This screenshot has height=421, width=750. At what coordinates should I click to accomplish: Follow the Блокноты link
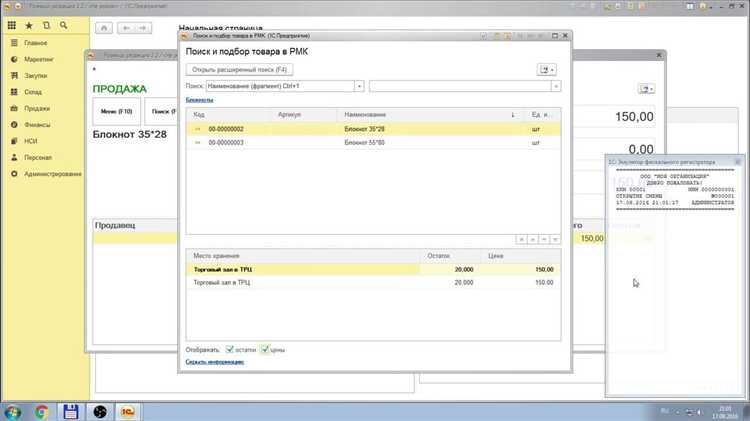click(x=199, y=100)
